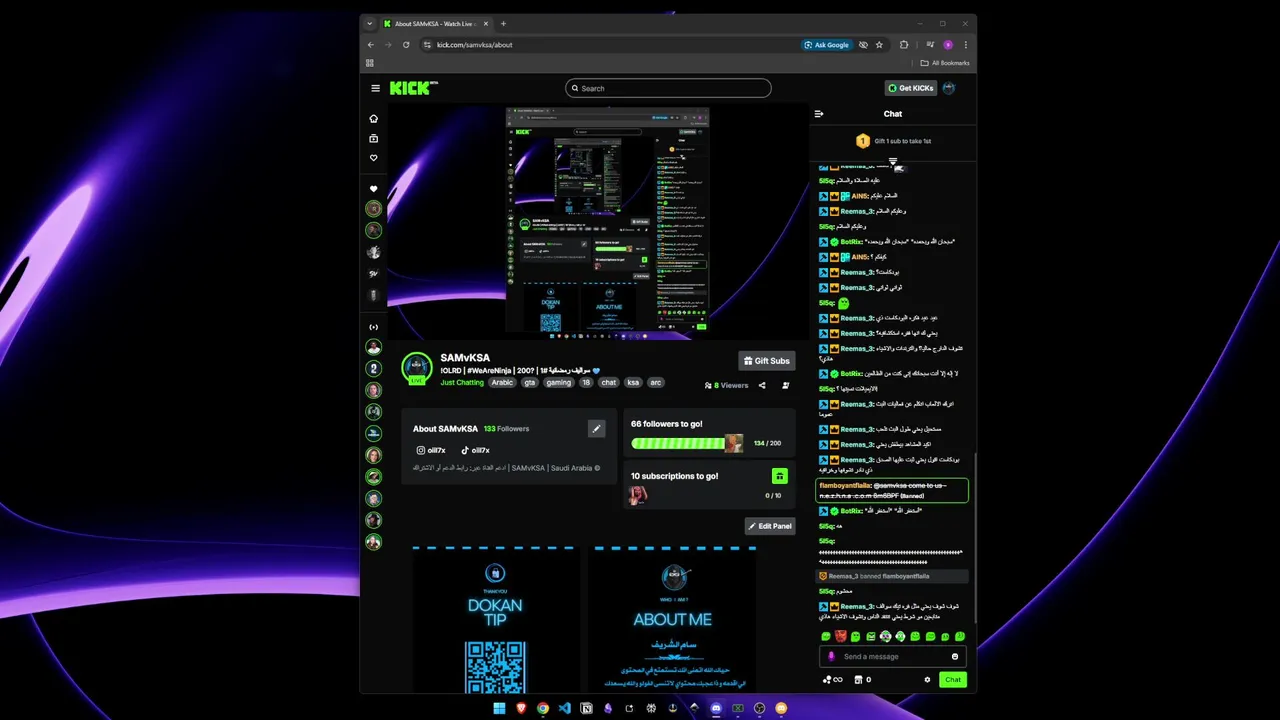Viewport: 1280px width, 720px height.
Task: Open Chrome's three-dot menu
Action: [x=965, y=44]
